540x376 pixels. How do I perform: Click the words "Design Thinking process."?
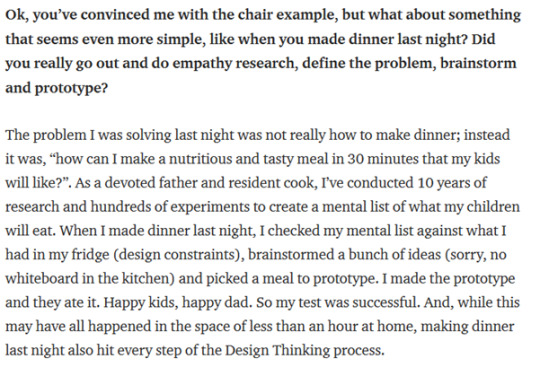coord(305,351)
